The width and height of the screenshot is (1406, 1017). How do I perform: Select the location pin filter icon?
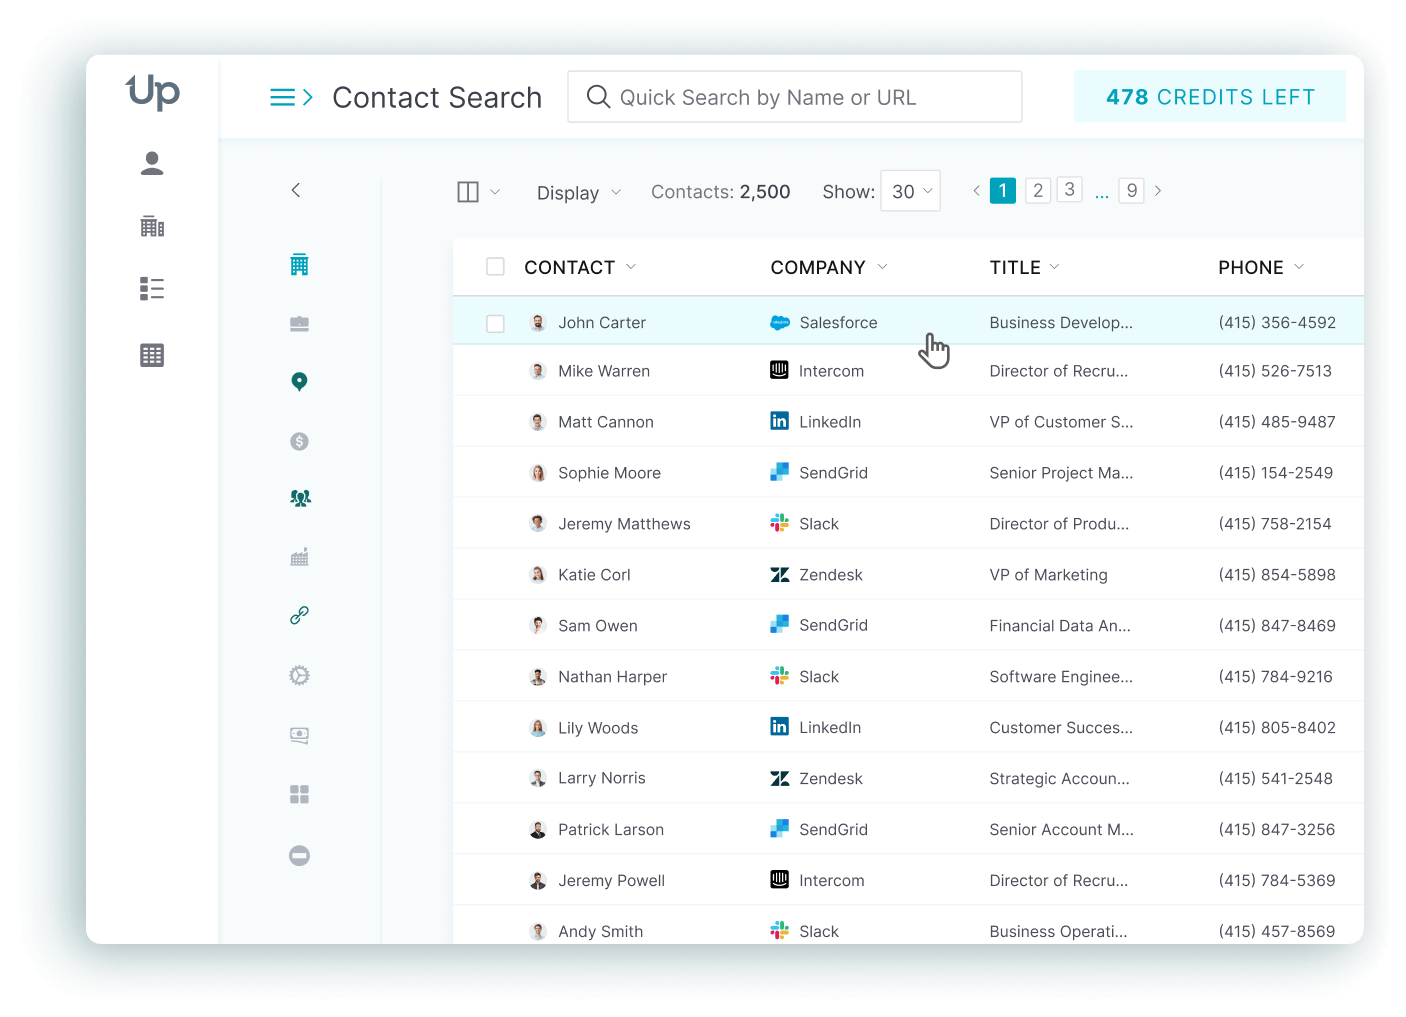[299, 382]
